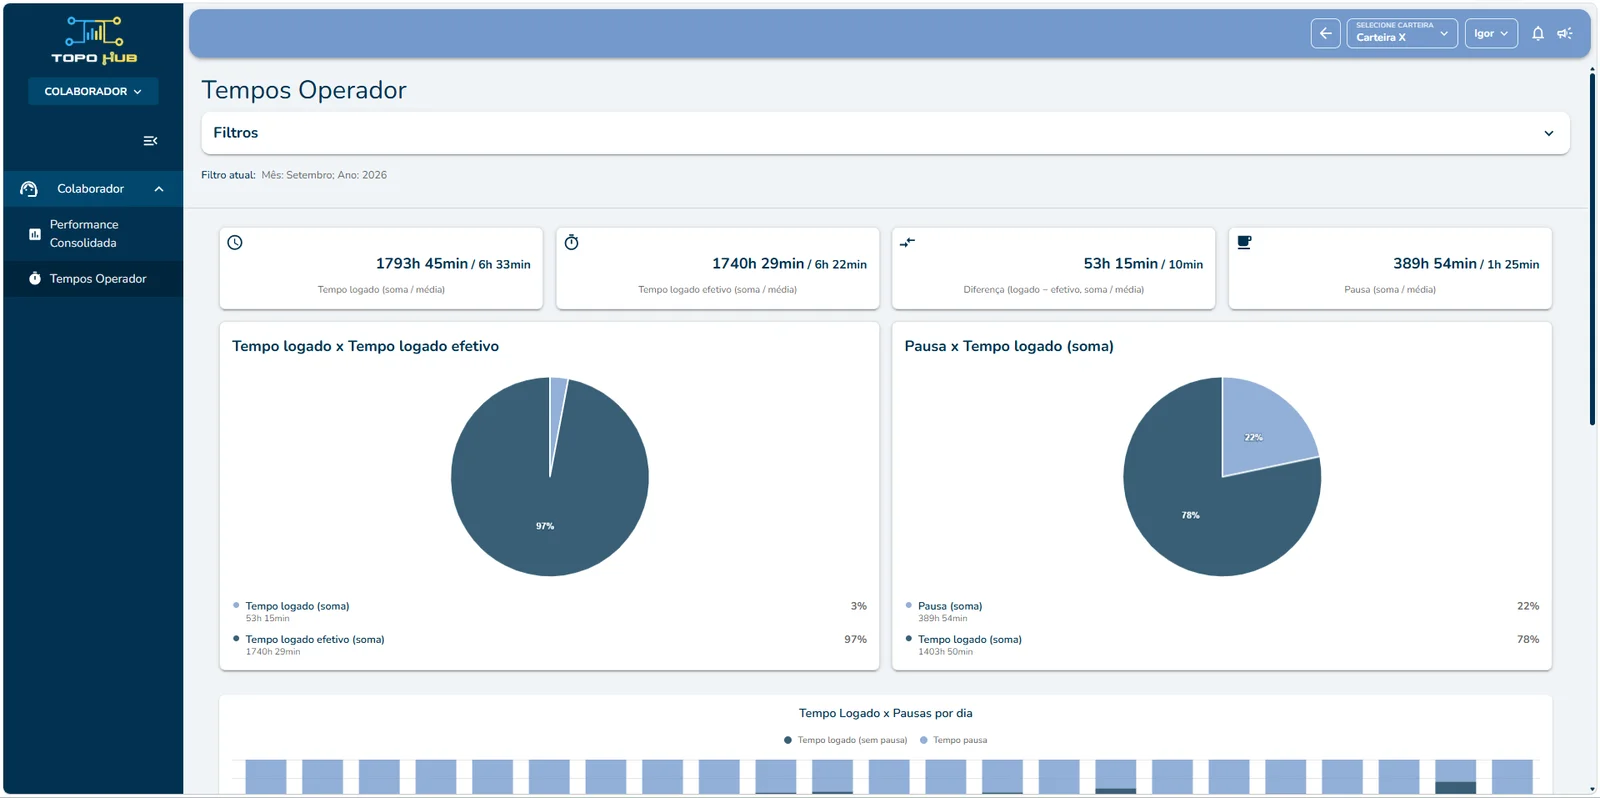Click the 389h 54min card value
This screenshot has width=1600, height=798.
pyautogui.click(x=1435, y=264)
